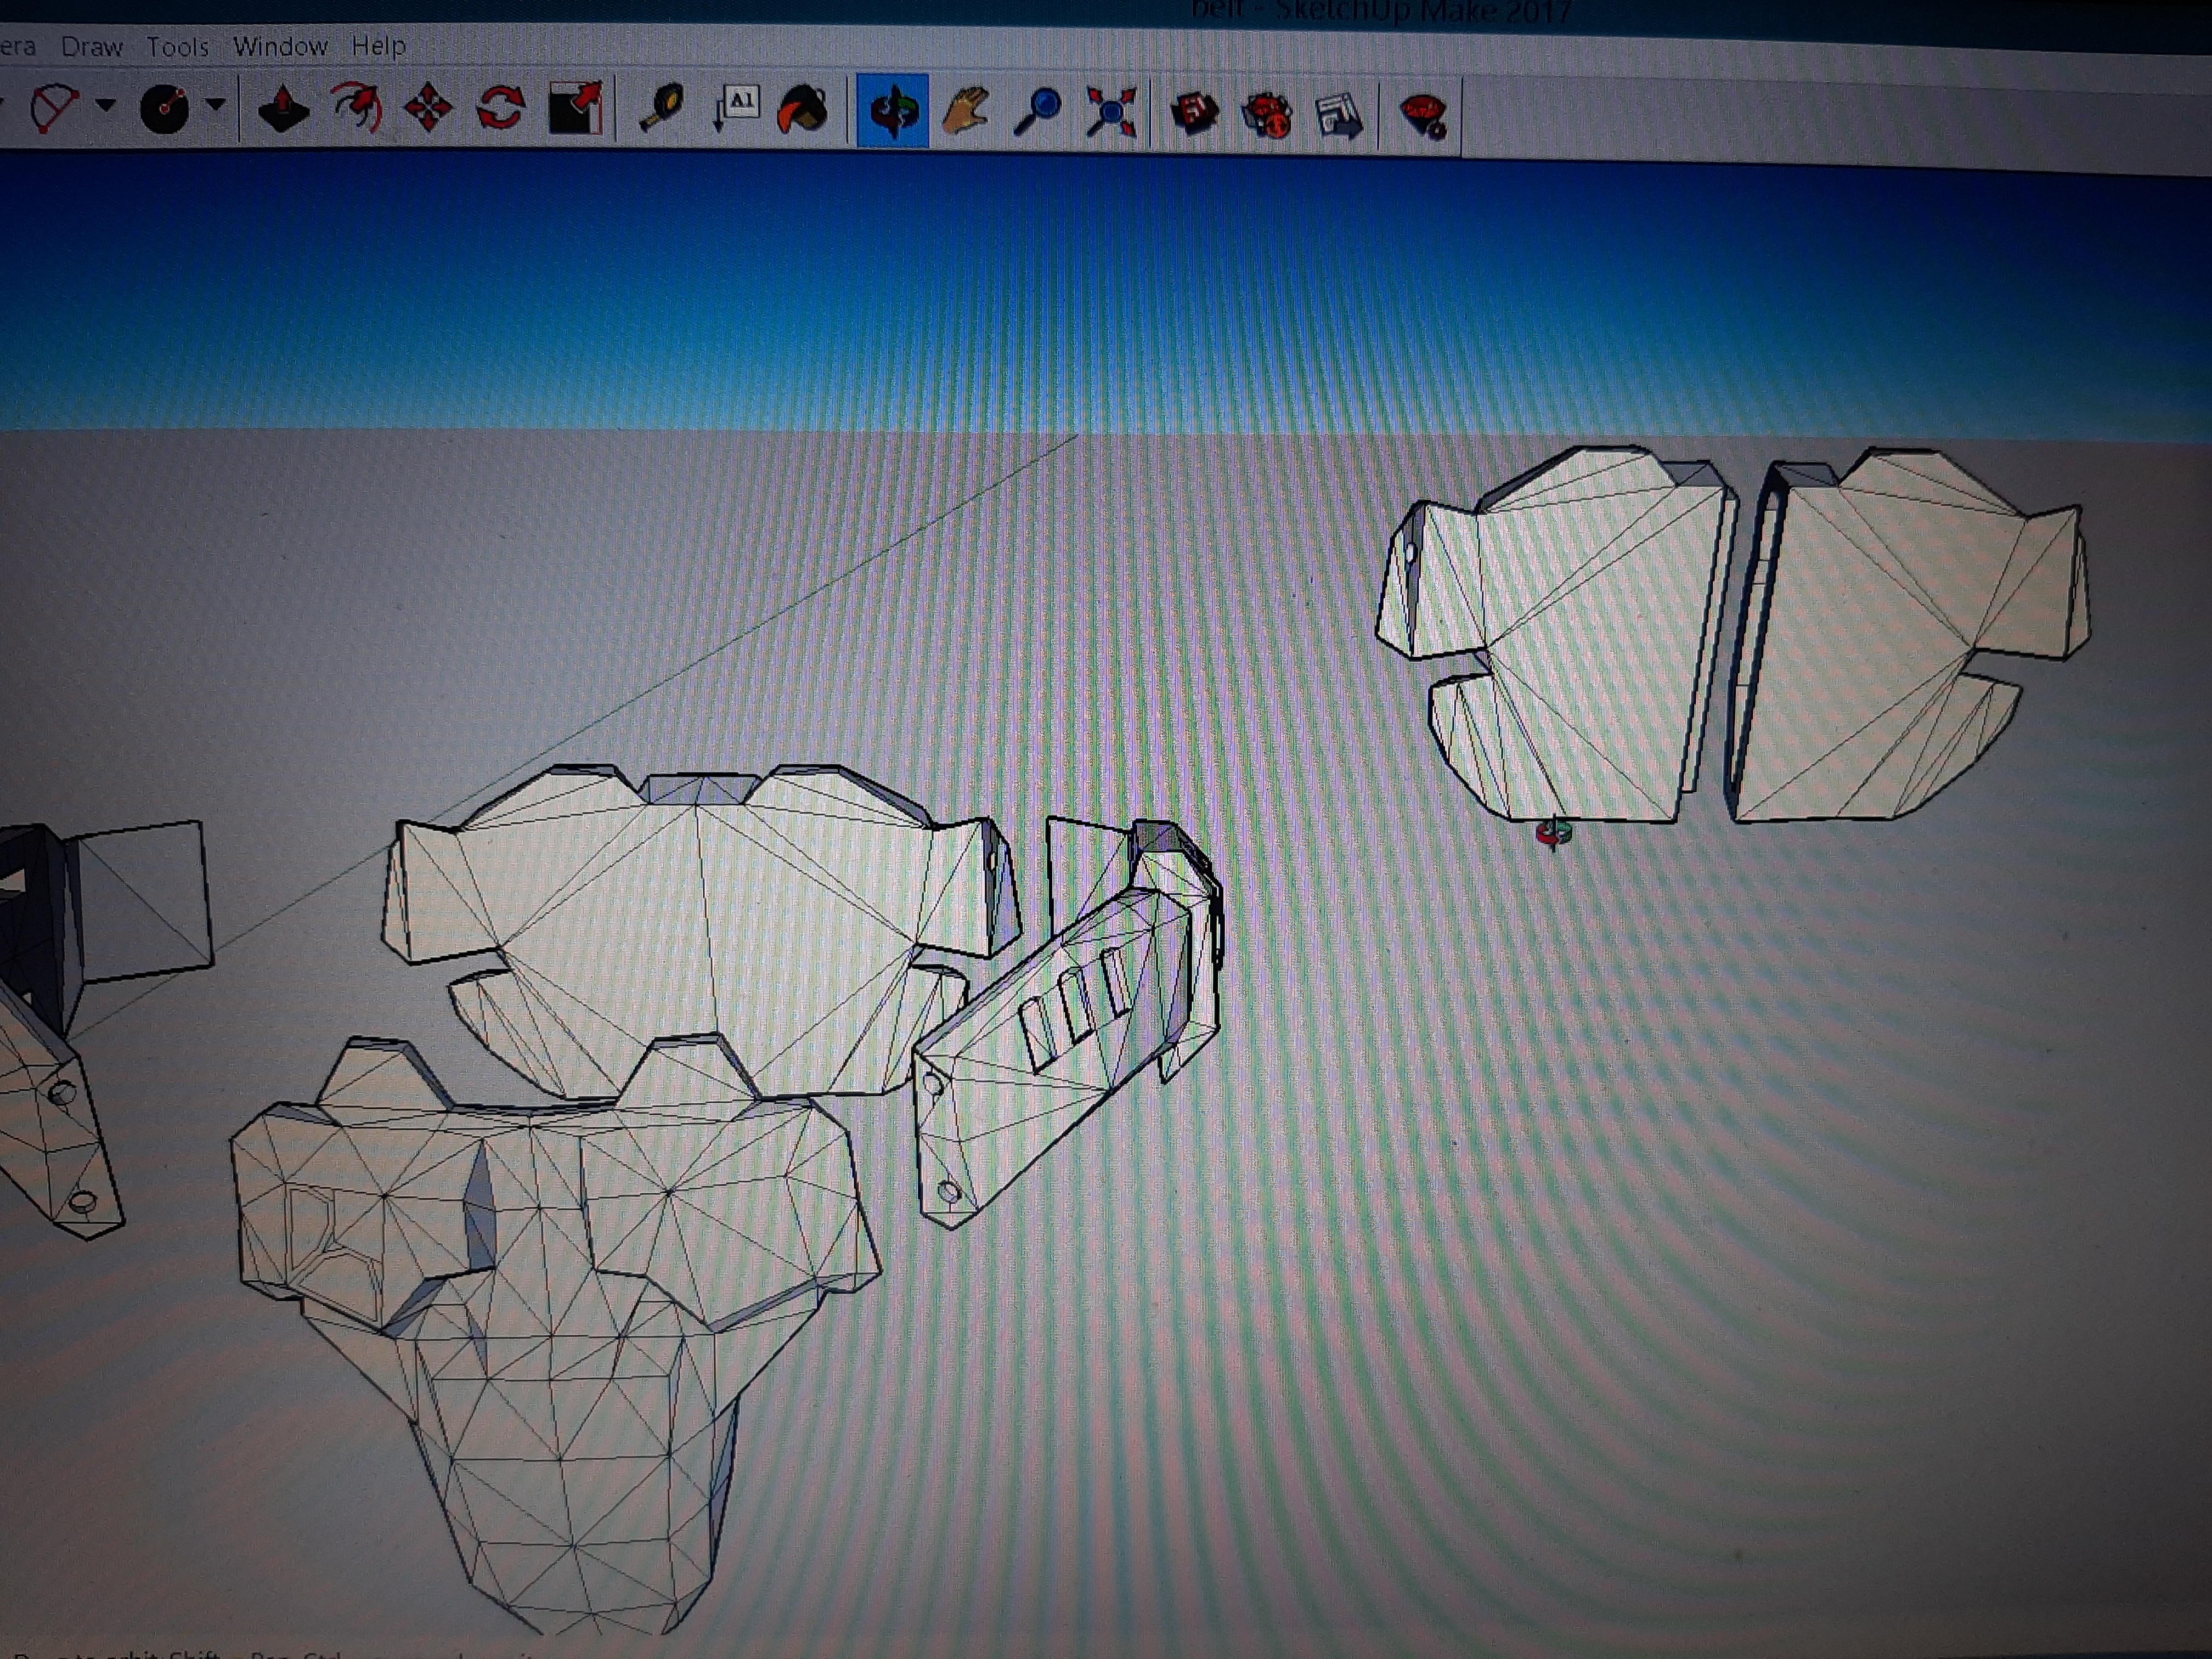Image resolution: width=2212 pixels, height=1659 pixels.
Task: Open the Circle tool dropdown arrow
Action: 215,104
